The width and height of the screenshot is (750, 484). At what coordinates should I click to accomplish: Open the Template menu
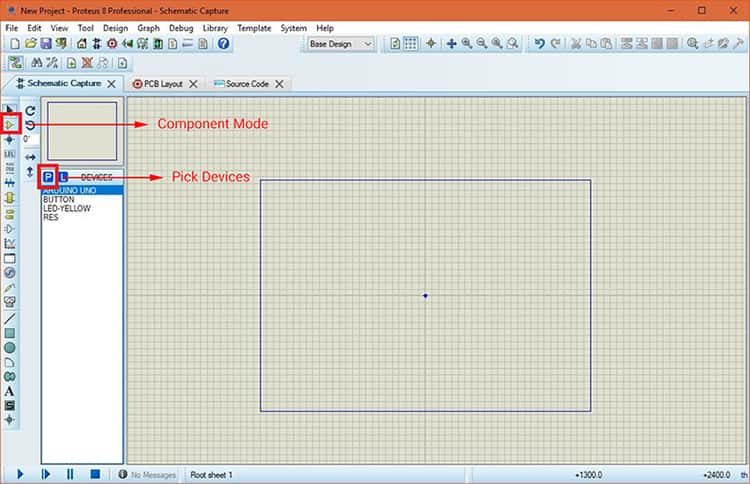pos(254,28)
